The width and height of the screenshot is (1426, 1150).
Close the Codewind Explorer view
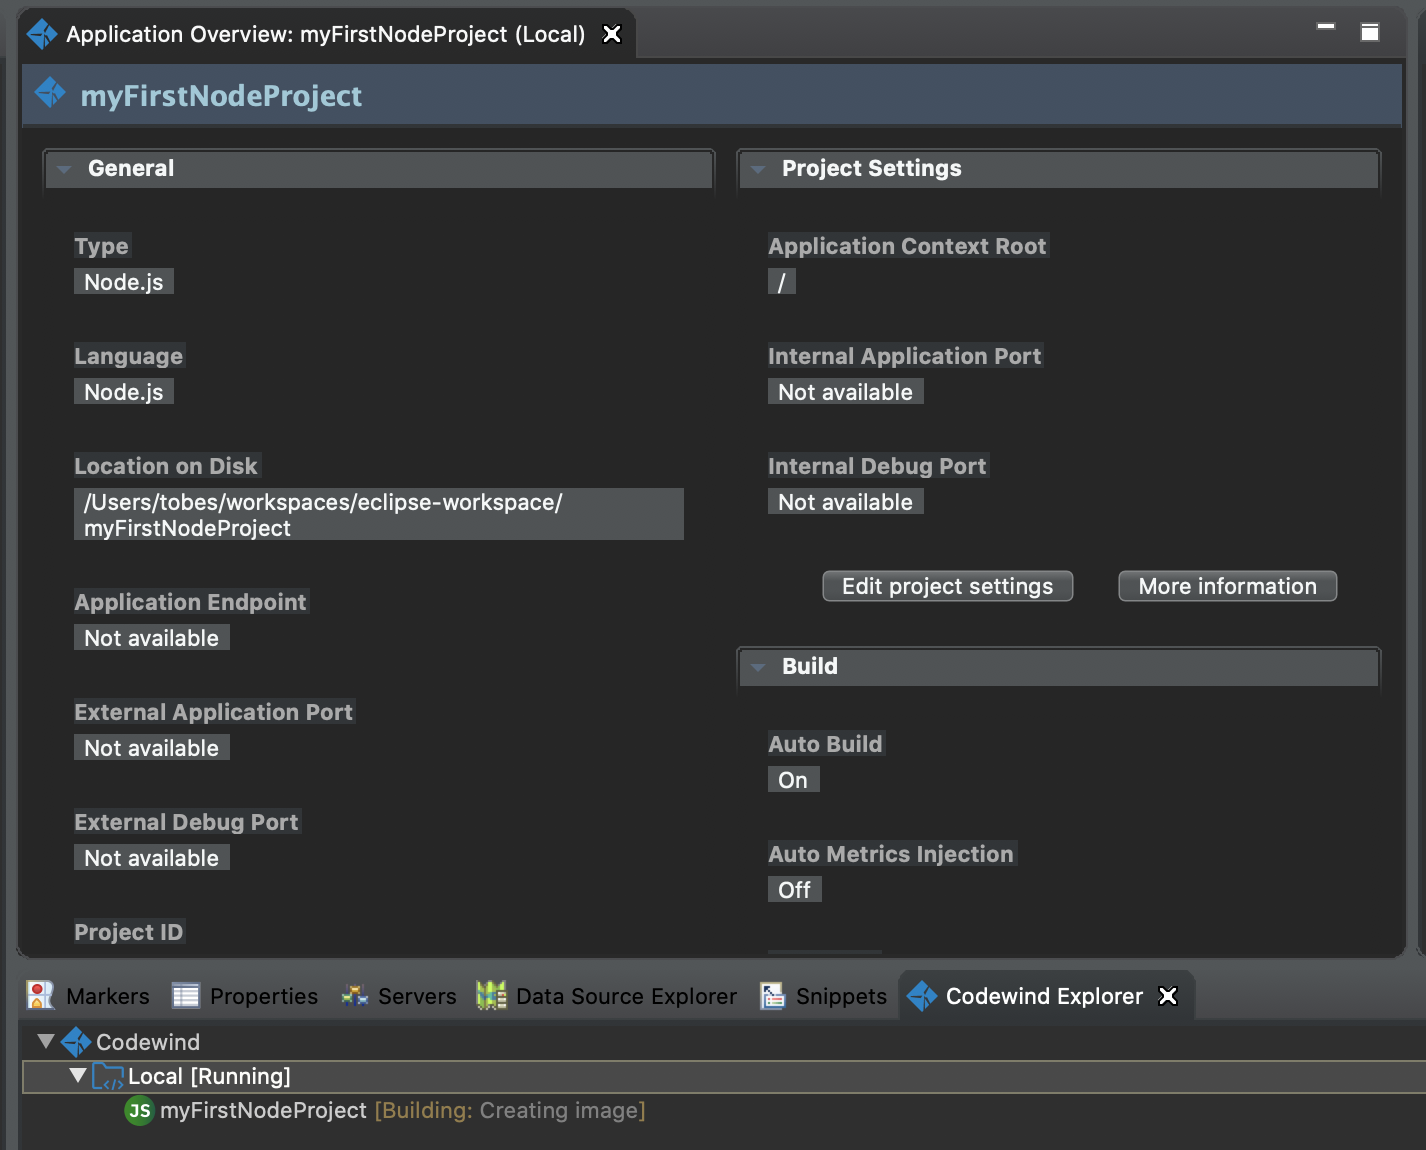1168,995
